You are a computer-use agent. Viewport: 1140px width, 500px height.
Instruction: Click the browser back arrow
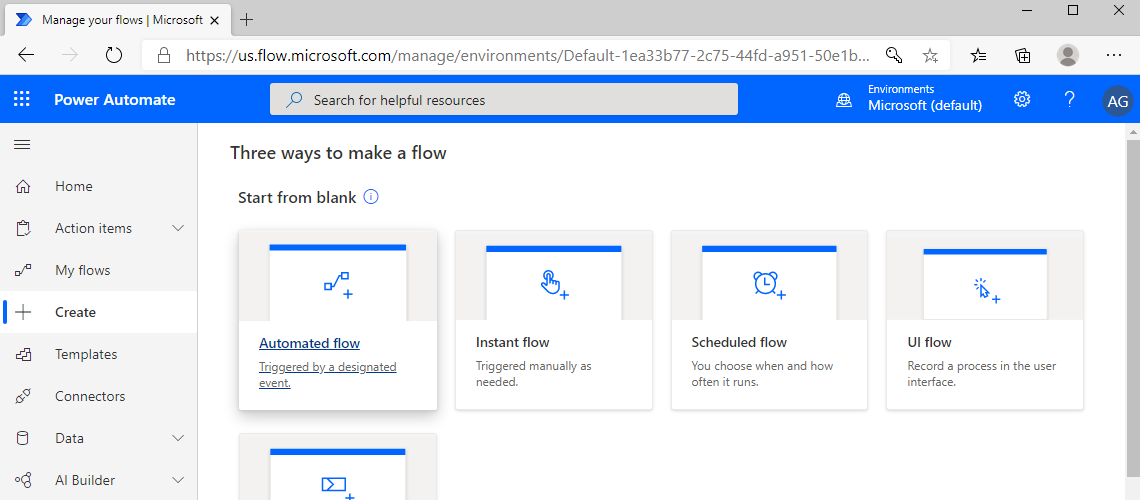pyautogui.click(x=26, y=55)
